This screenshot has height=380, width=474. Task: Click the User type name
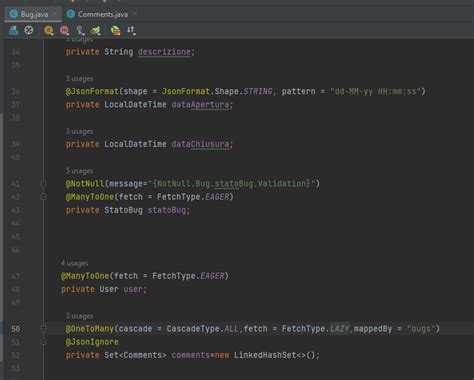click(x=109, y=289)
